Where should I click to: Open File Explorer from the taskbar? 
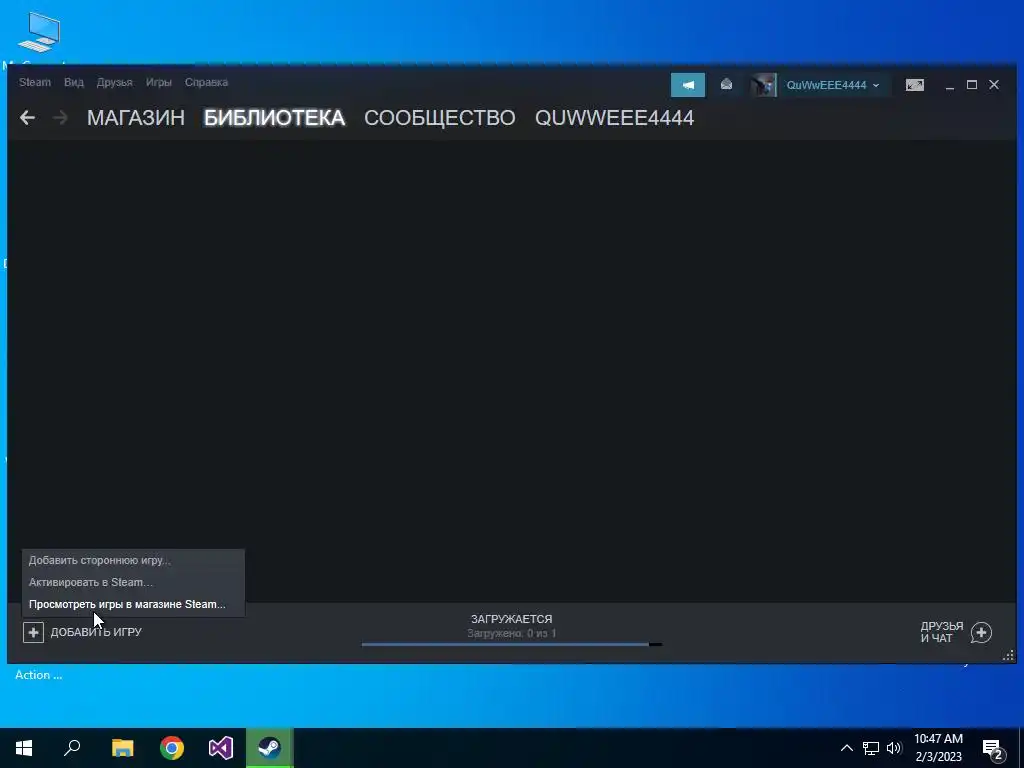pos(122,748)
